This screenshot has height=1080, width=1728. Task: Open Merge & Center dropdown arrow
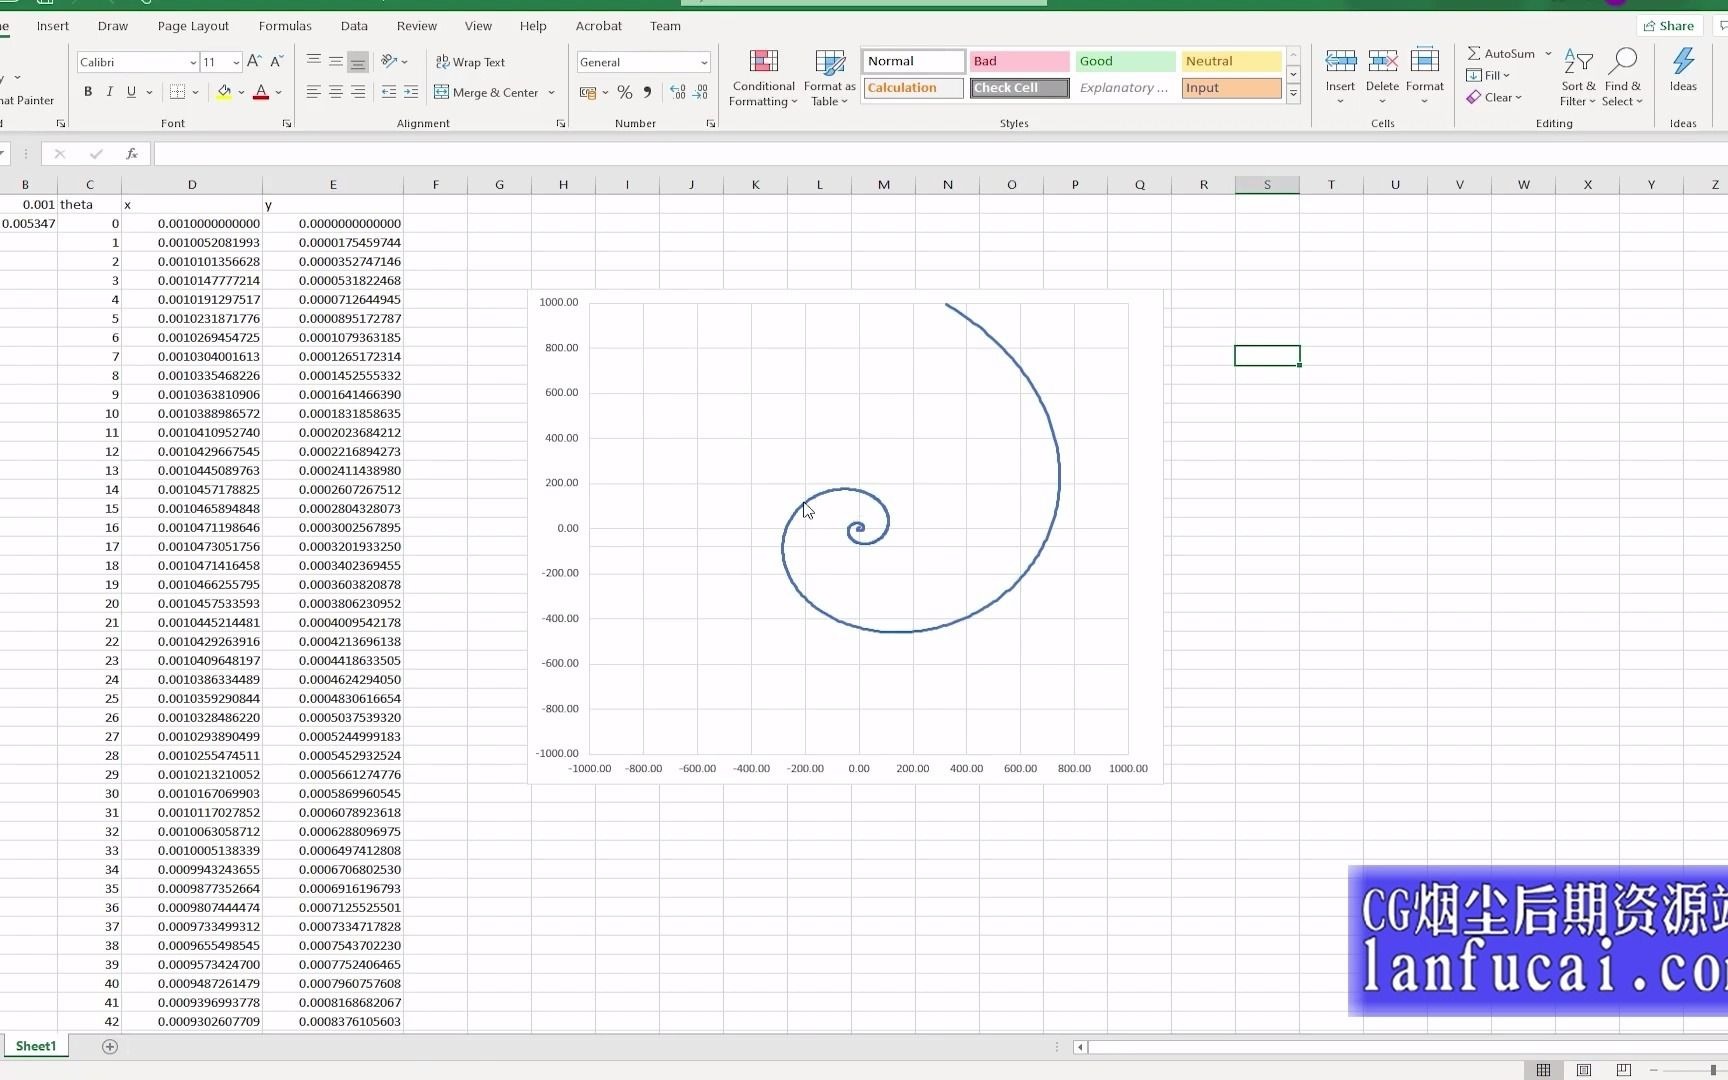click(552, 92)
